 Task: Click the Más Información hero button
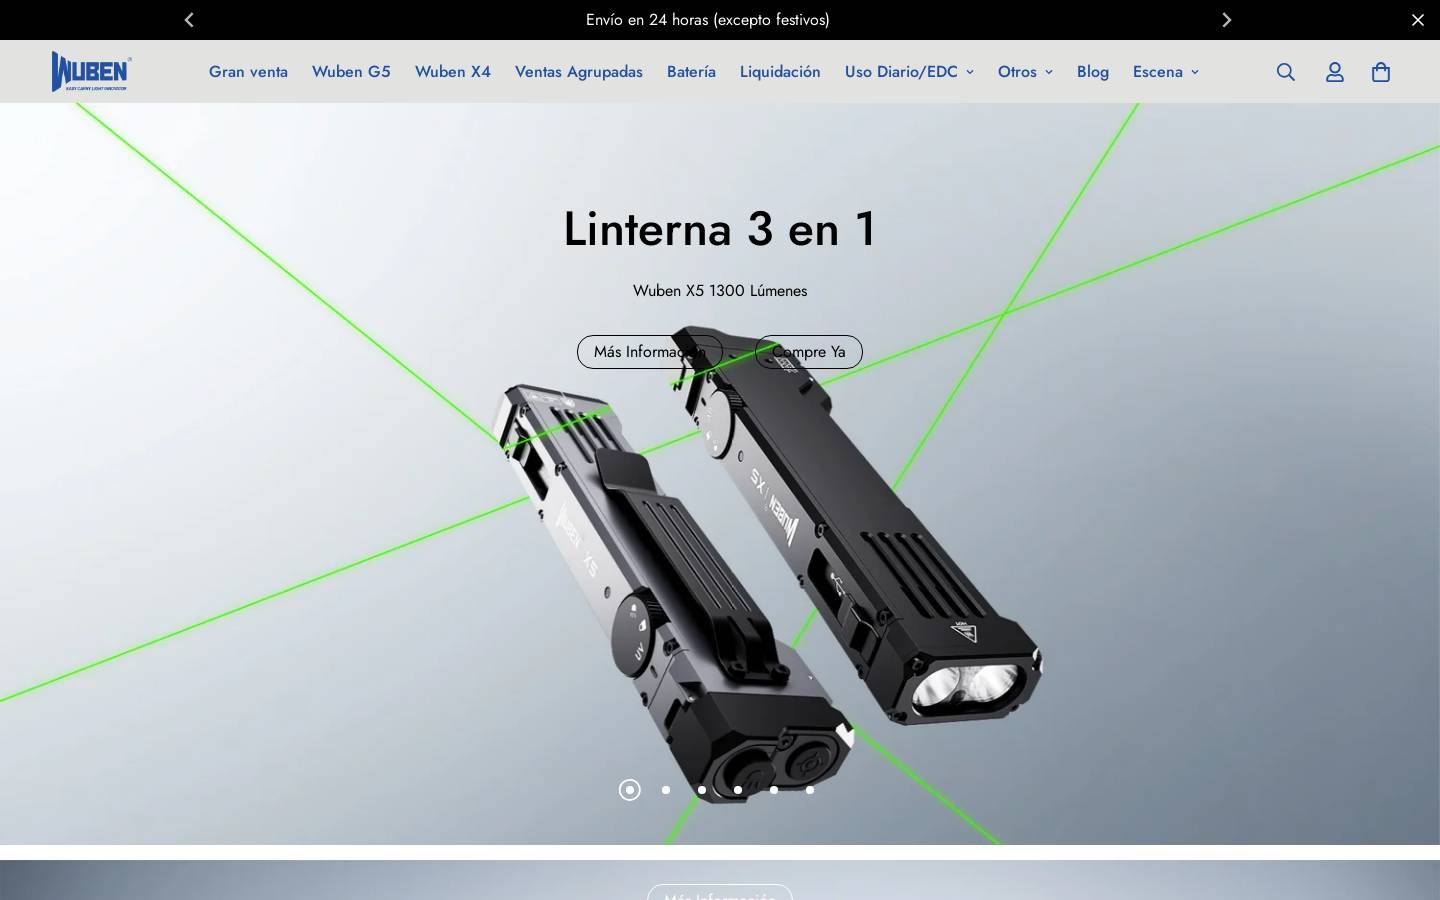[x=650, y=352]
